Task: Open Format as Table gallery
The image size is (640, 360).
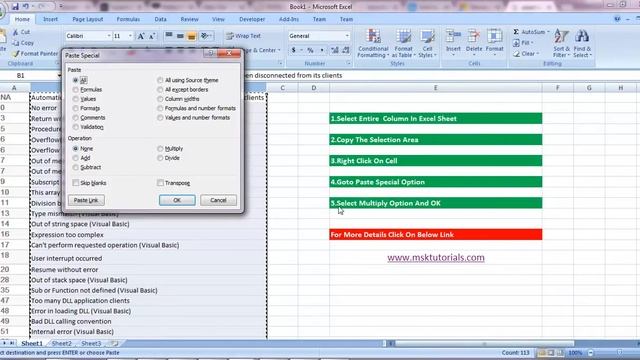Action: pyautogui.click(x=403, y=43)
